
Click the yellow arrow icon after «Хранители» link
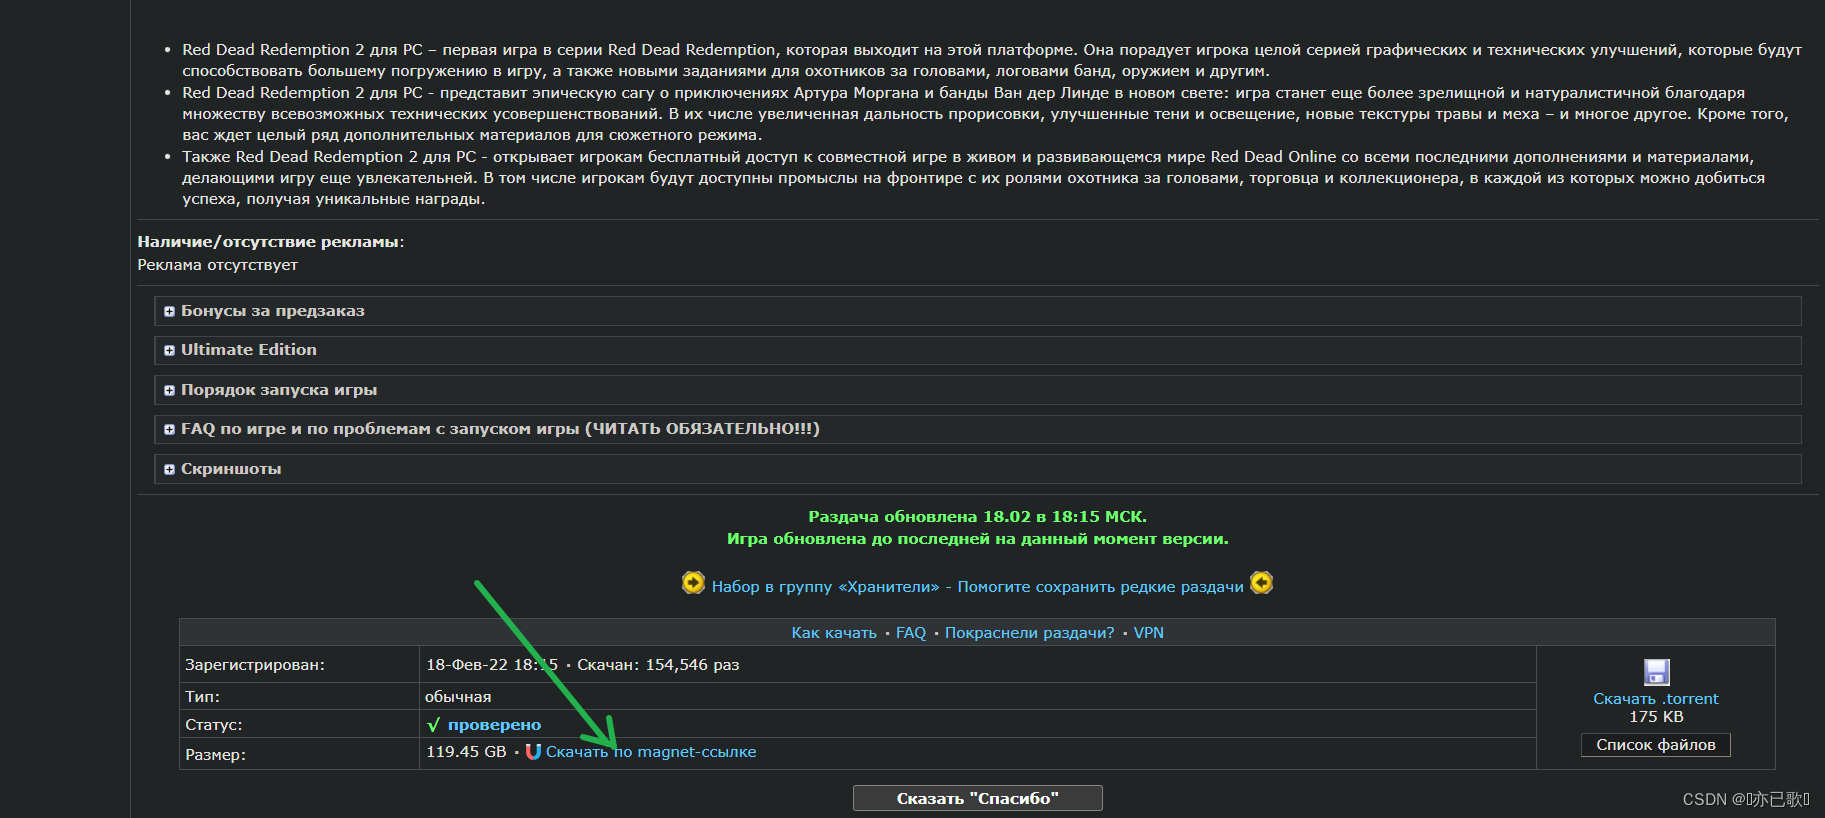[x=1262, y=583]
